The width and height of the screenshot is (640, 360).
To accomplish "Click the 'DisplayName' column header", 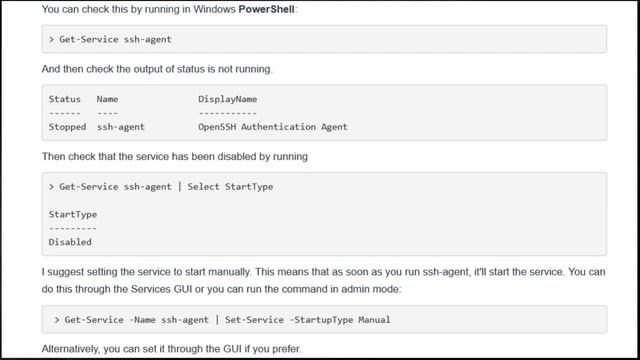I will point(227,99).
